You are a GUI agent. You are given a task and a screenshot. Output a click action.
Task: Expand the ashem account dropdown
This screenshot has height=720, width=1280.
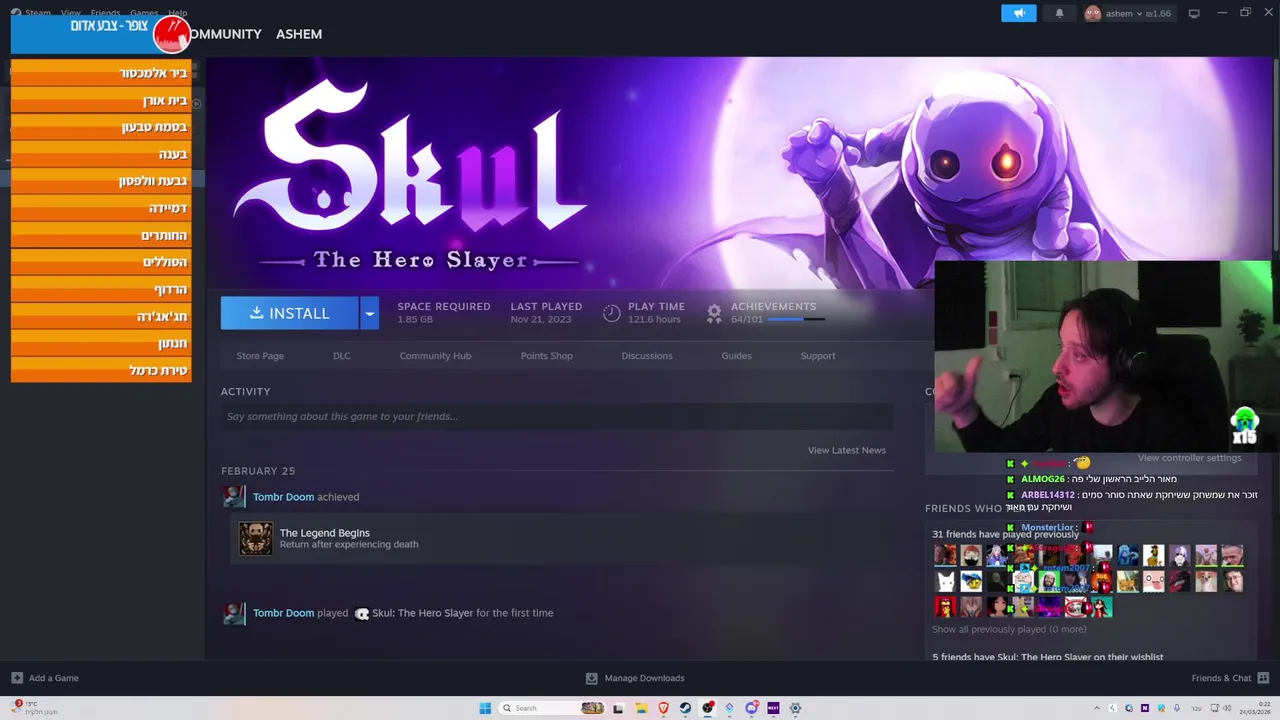1128,13
